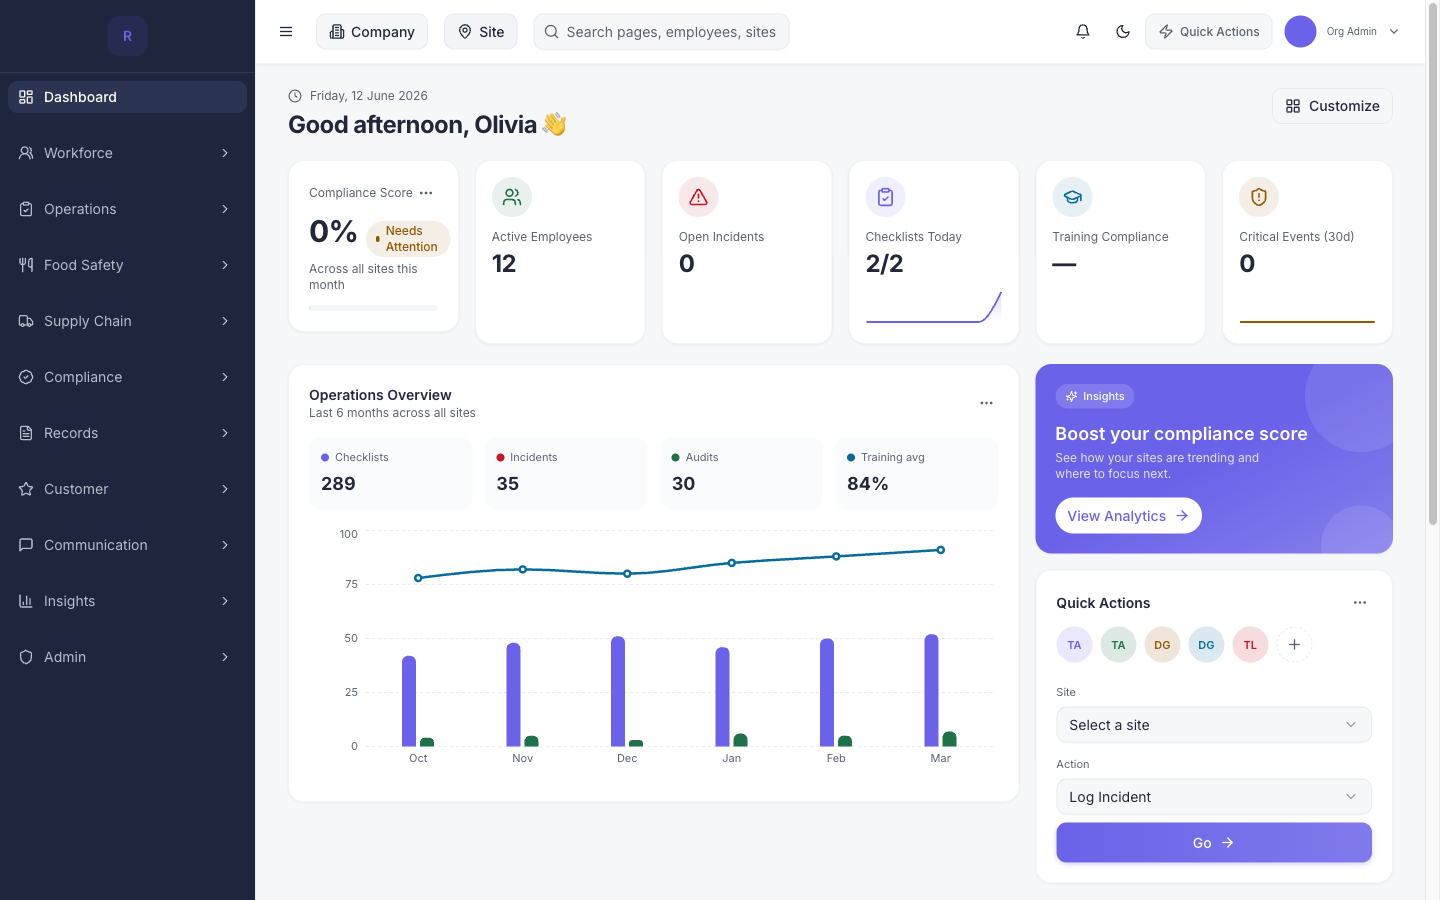This screenshot has width=1440, height=900.
Task: Click the Customize dashboard button
Action: 1332,106
